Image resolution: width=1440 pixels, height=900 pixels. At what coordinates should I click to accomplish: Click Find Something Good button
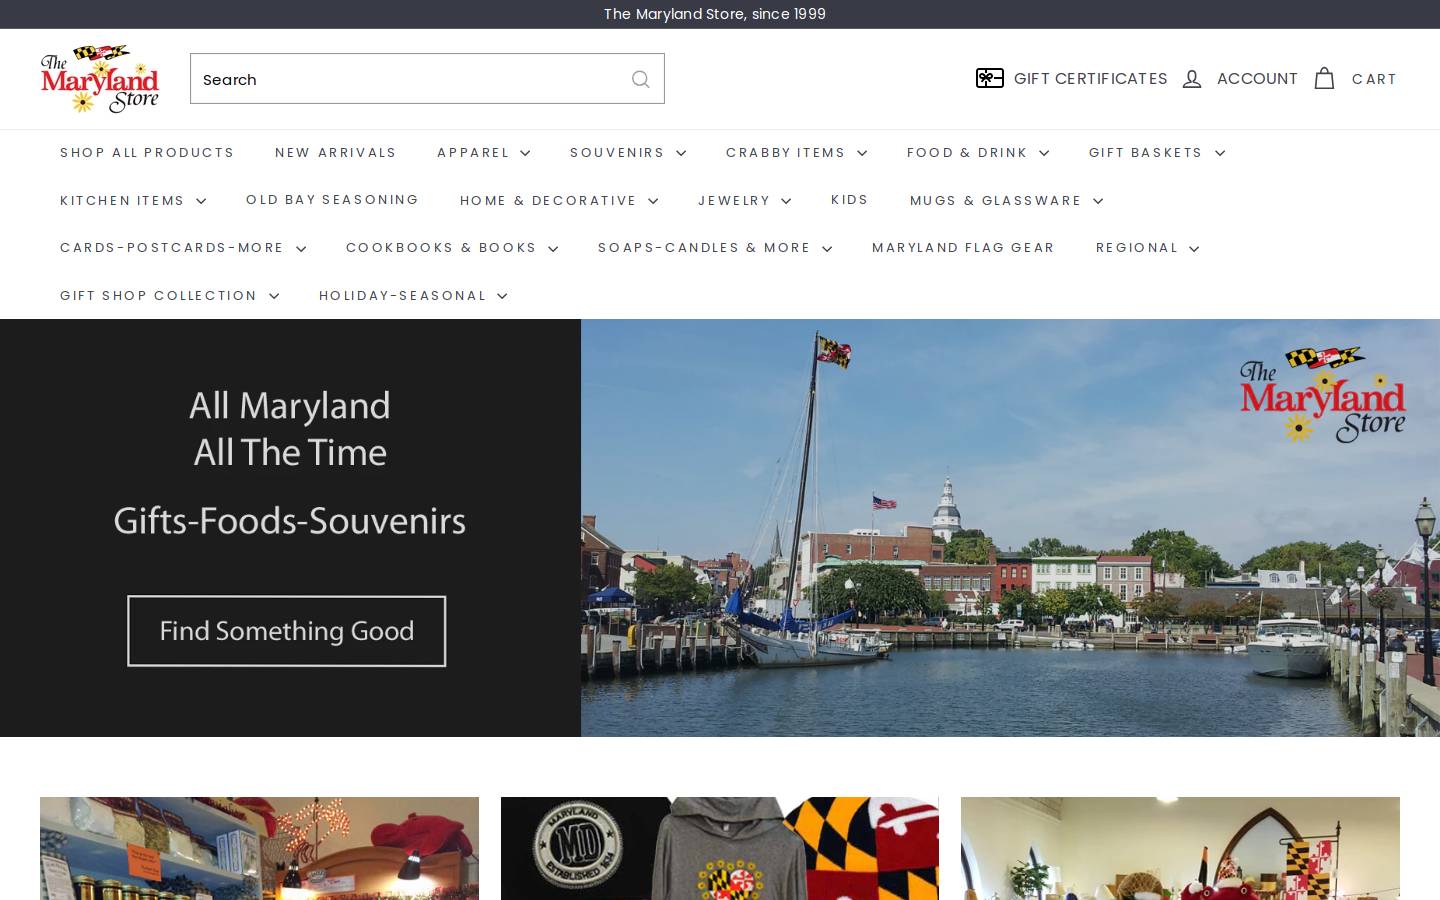287,631
